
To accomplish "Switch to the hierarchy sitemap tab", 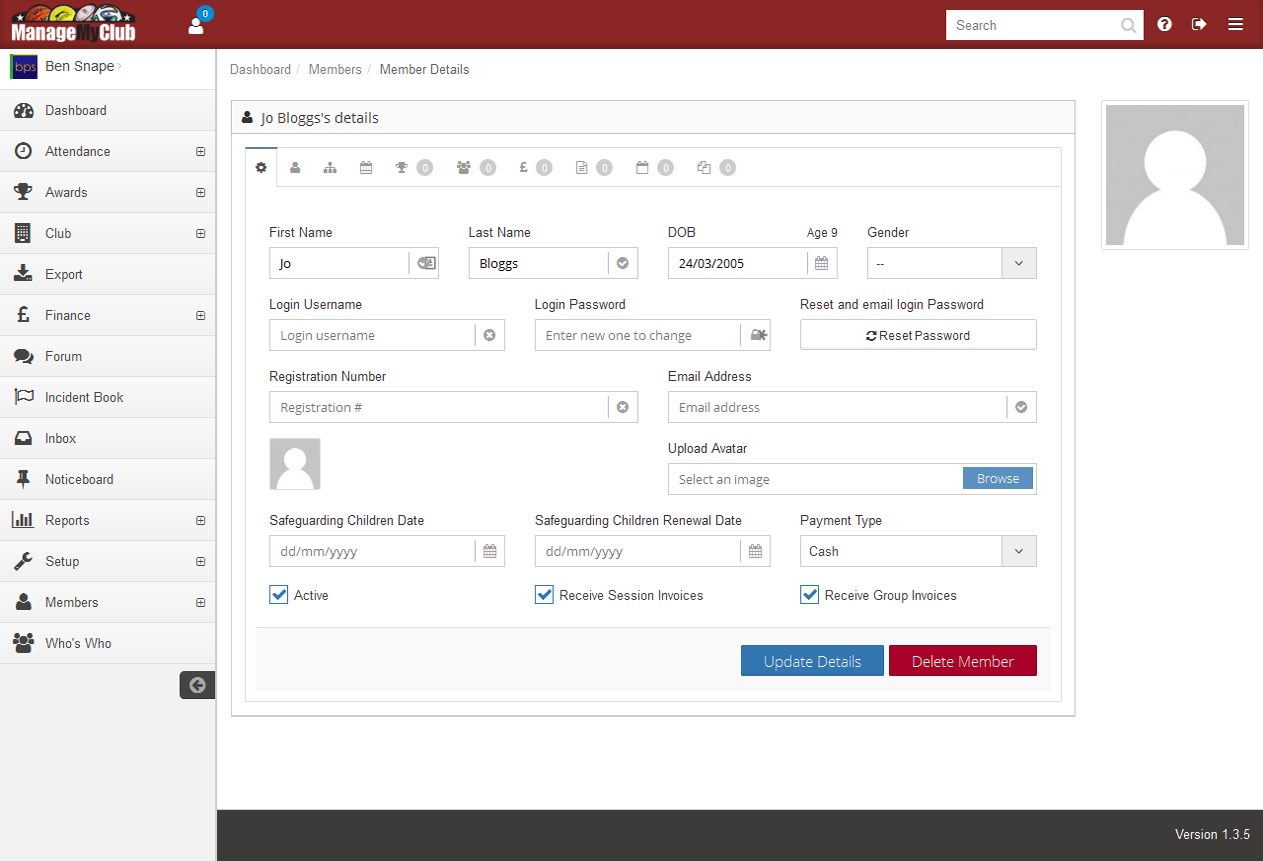I will point(330,168).
